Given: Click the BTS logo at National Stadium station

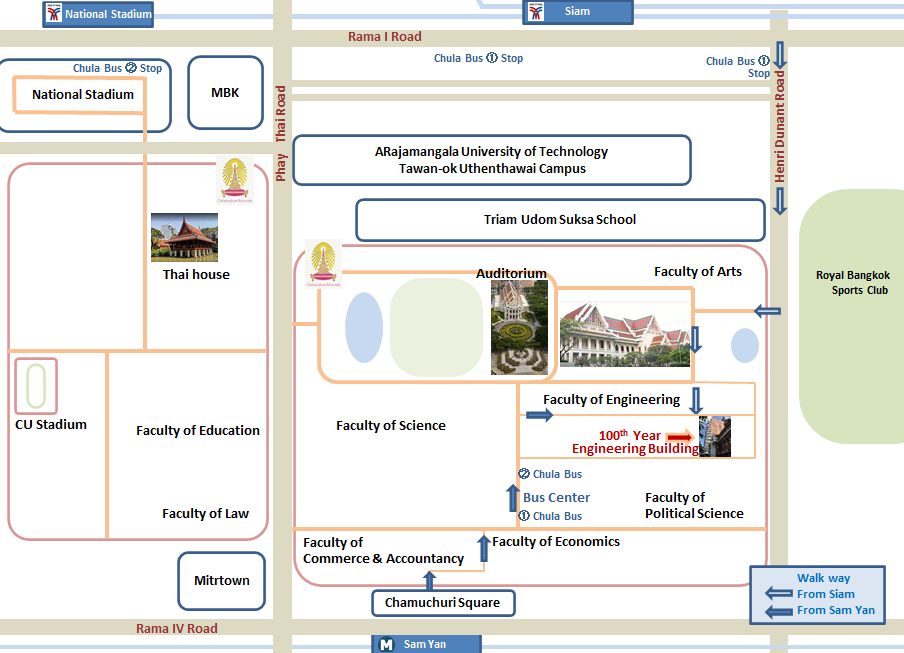Looking at the screenshot, I should point(54,14).
